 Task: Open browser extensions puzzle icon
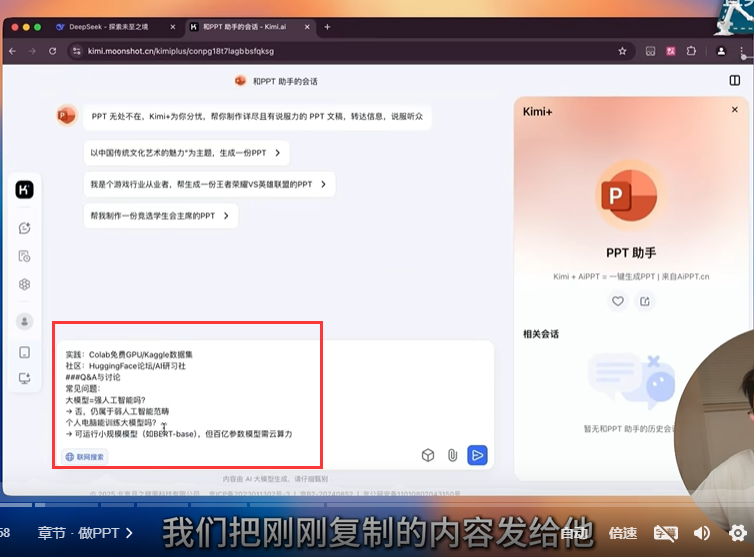(691, 51)
